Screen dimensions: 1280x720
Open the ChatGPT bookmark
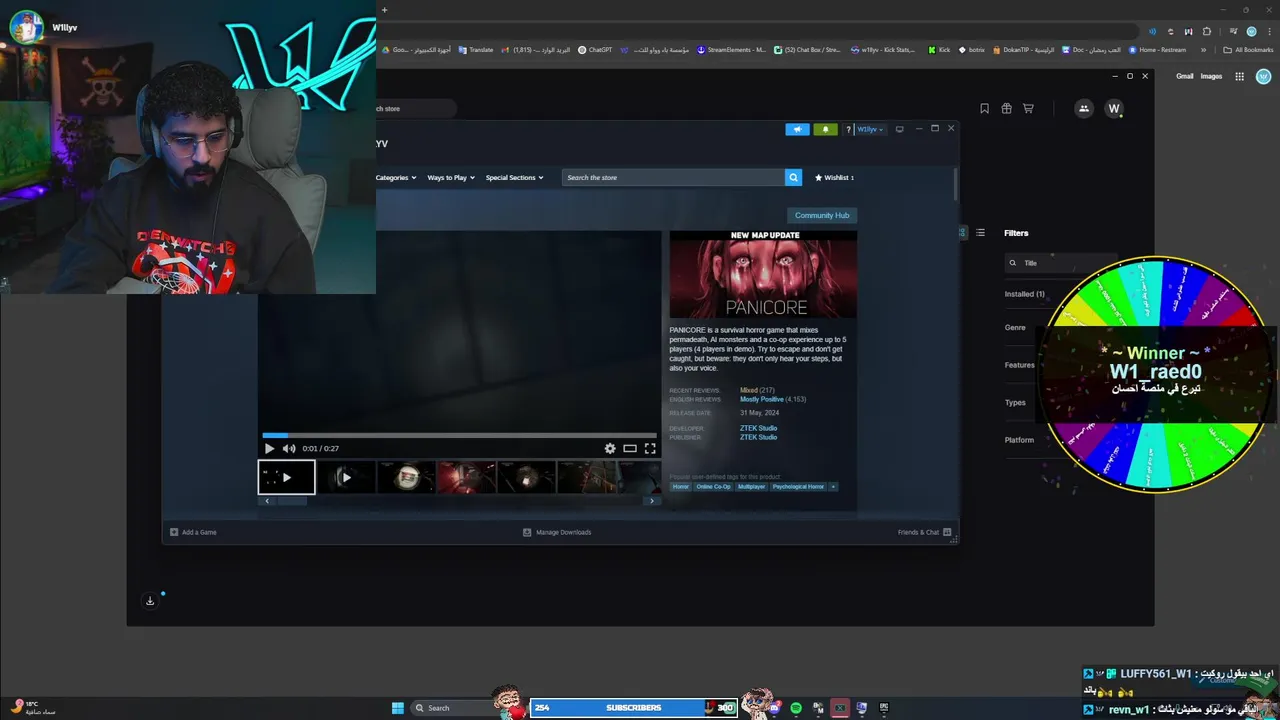pos(595,49)
